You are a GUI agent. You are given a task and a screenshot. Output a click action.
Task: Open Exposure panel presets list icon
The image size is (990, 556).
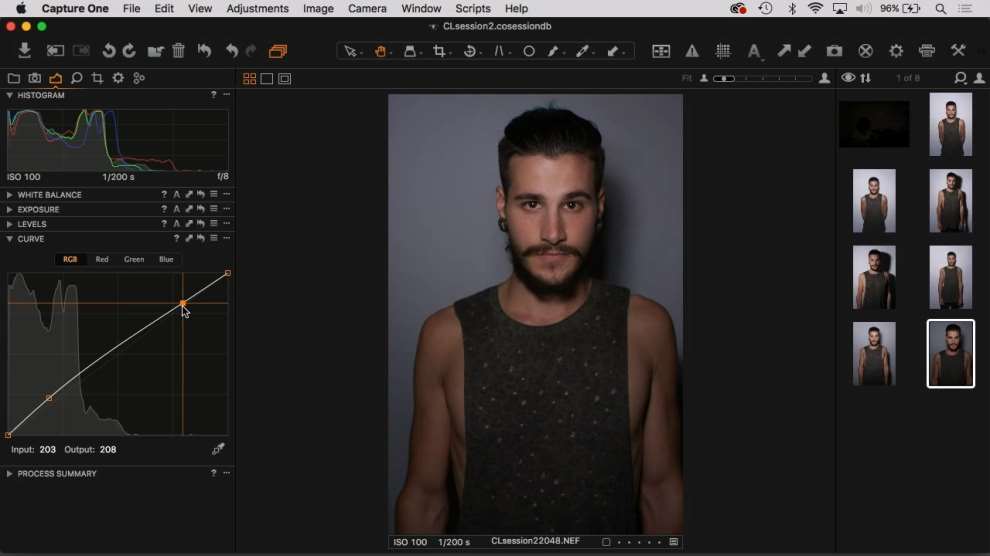tap(214, 209)
